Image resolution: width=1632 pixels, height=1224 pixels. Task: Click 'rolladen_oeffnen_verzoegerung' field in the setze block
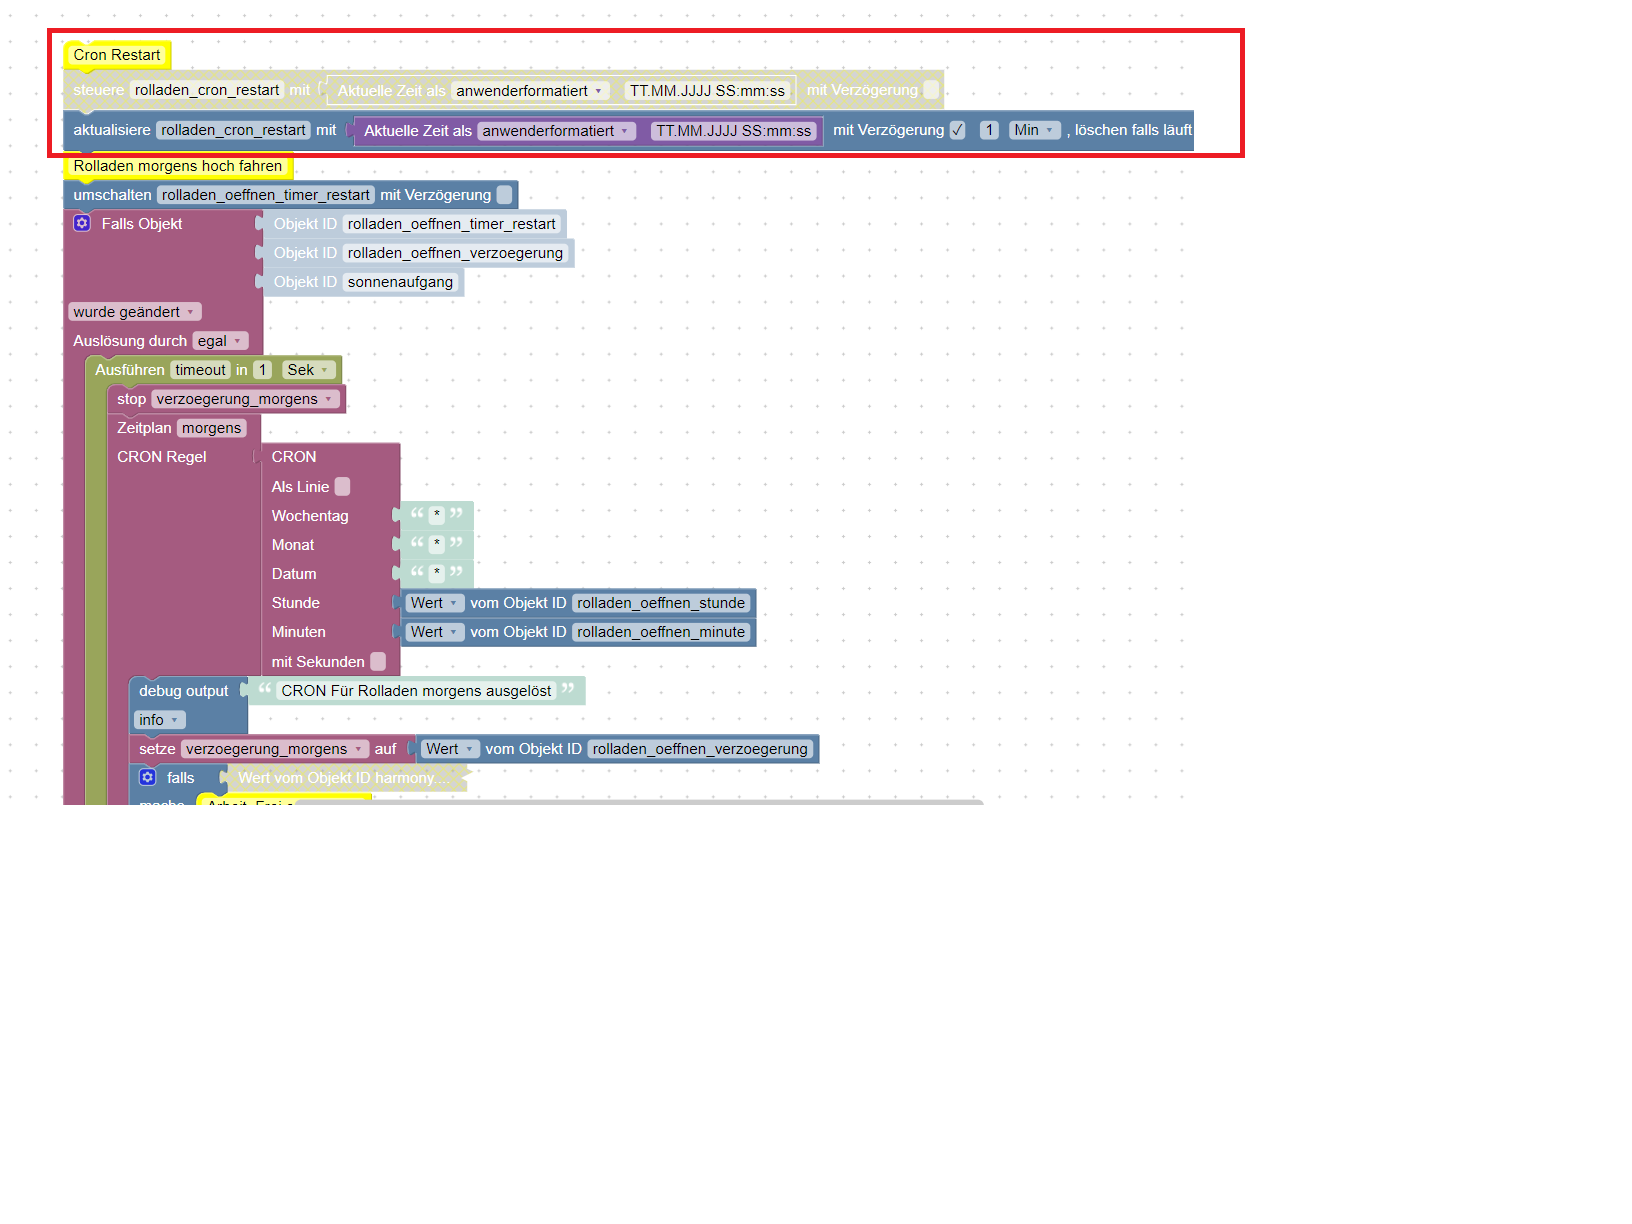click(700, 749)
